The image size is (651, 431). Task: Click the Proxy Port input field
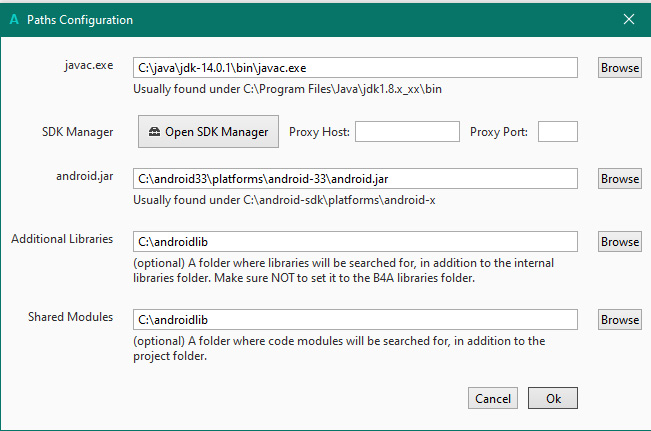tap(558, 132)
